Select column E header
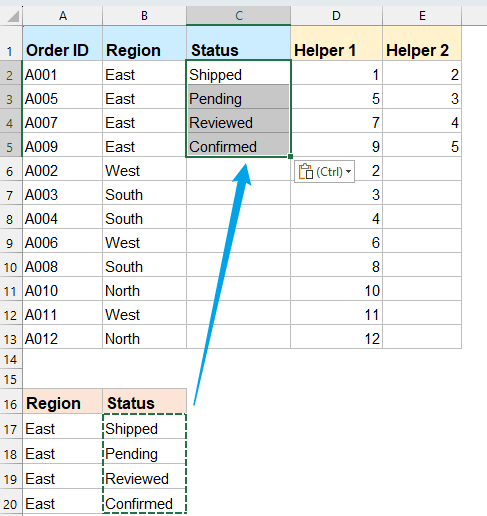 422,16
